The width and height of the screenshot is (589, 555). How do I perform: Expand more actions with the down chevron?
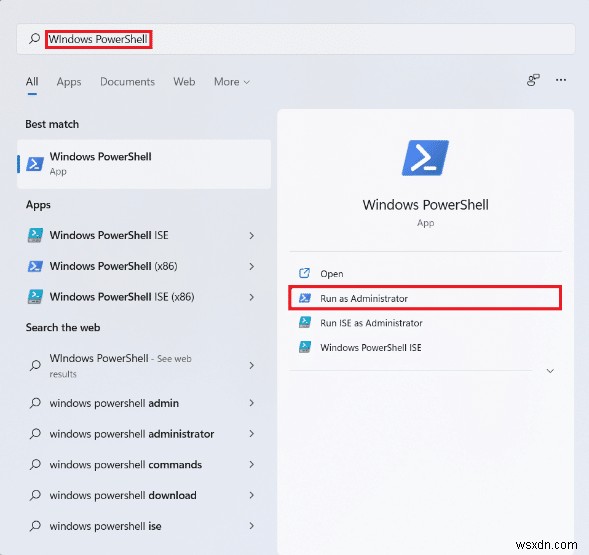[550, 371]
